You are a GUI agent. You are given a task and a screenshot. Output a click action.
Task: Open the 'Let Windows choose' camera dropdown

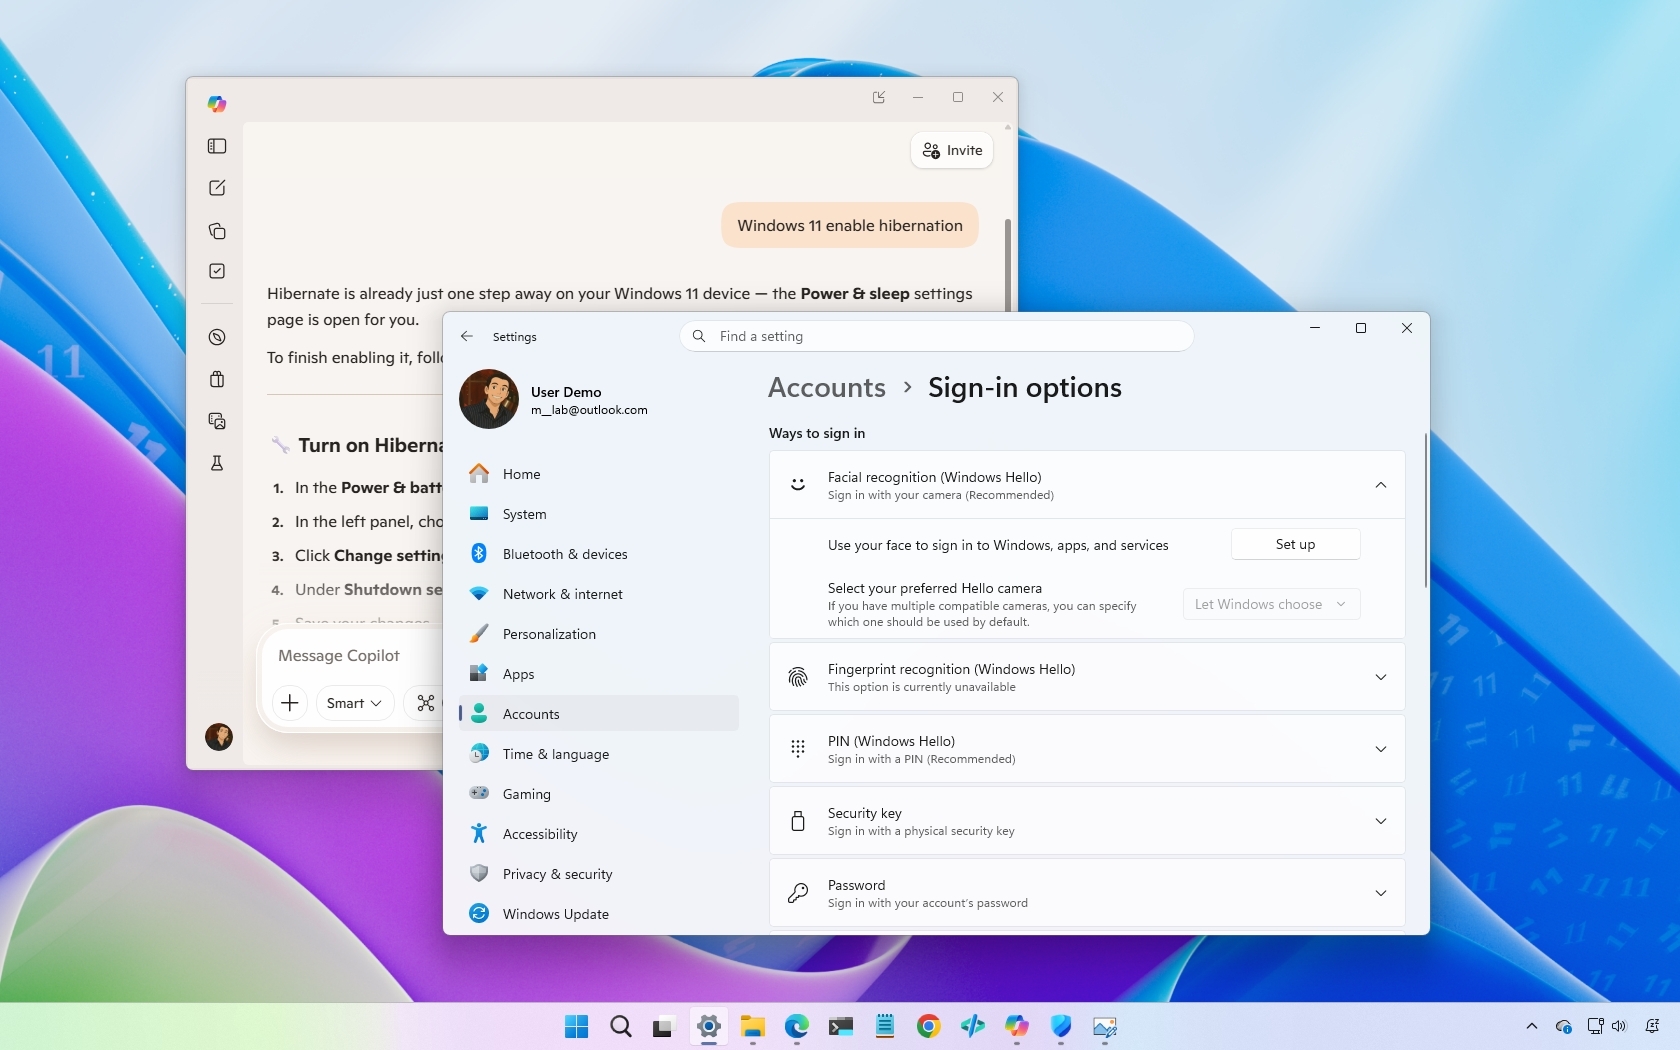[x=1270, y=603]
